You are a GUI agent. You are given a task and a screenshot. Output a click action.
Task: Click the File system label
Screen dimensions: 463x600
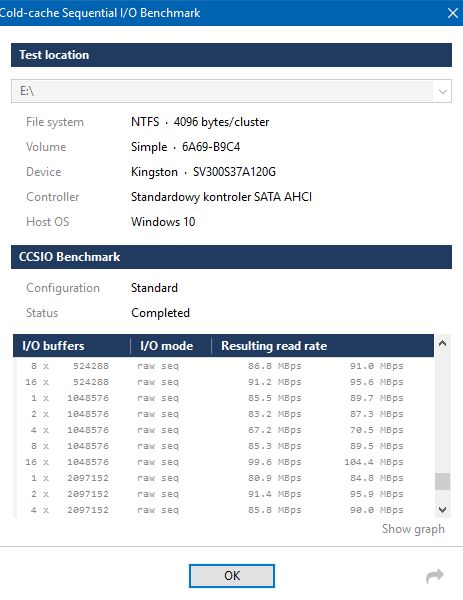pyautogui.click(x=55, y=122)
